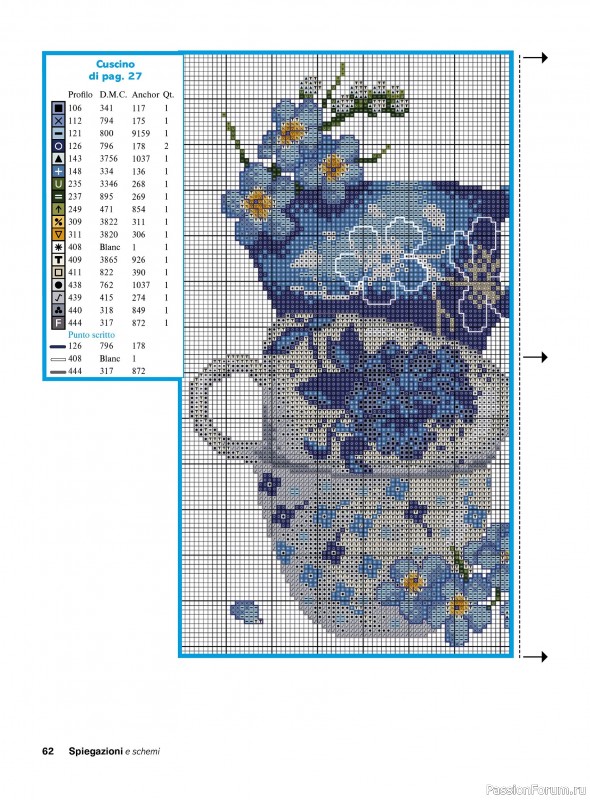This screenshot has width=590, height=800.
Task: Click the clover symbol for thread 440
Action: point(58,310)
